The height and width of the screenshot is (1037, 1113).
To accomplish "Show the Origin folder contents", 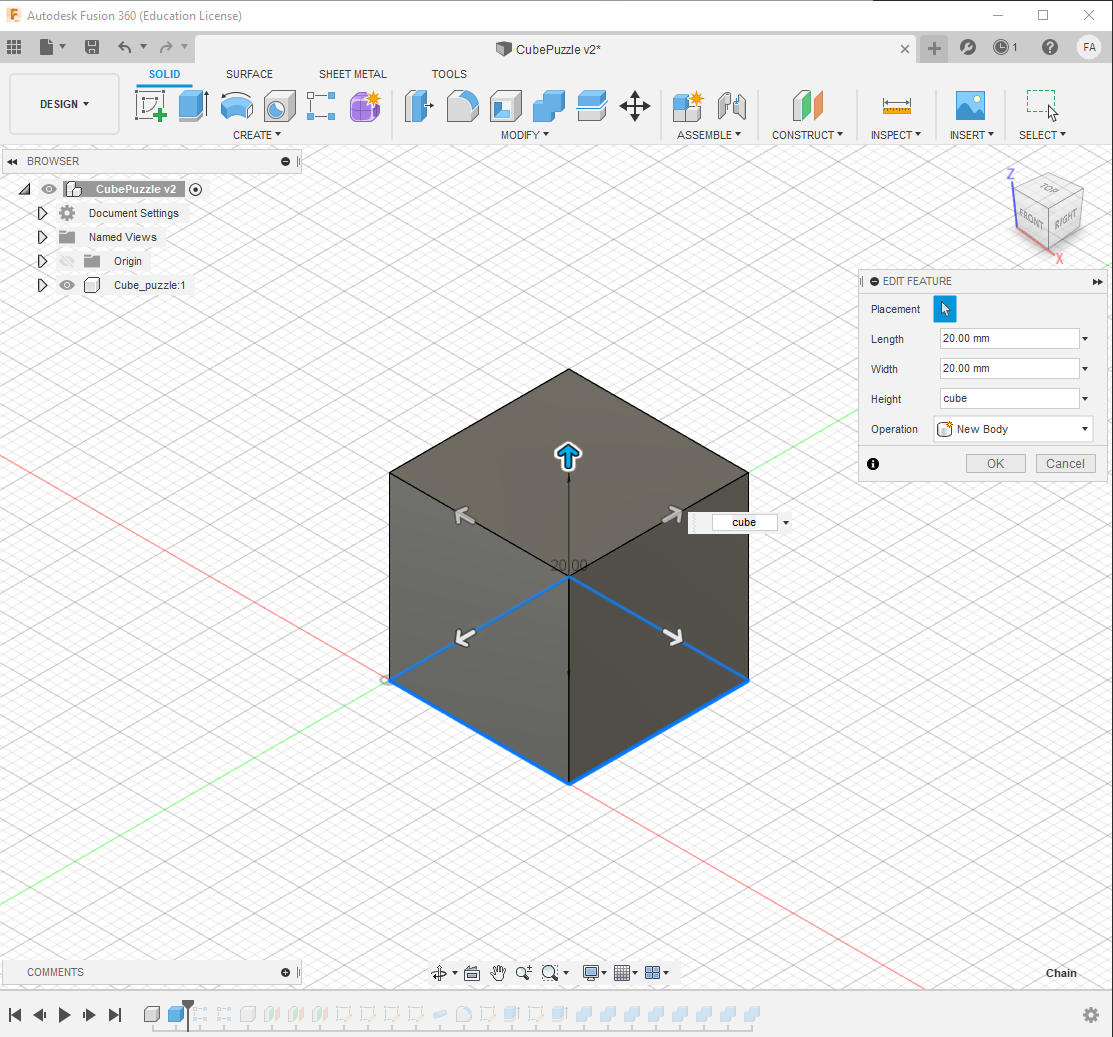I will click(41, 261).
